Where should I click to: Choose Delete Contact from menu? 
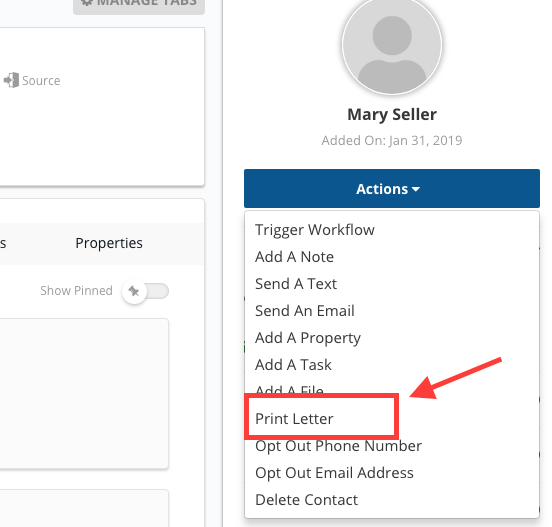(x=306, y=500)
